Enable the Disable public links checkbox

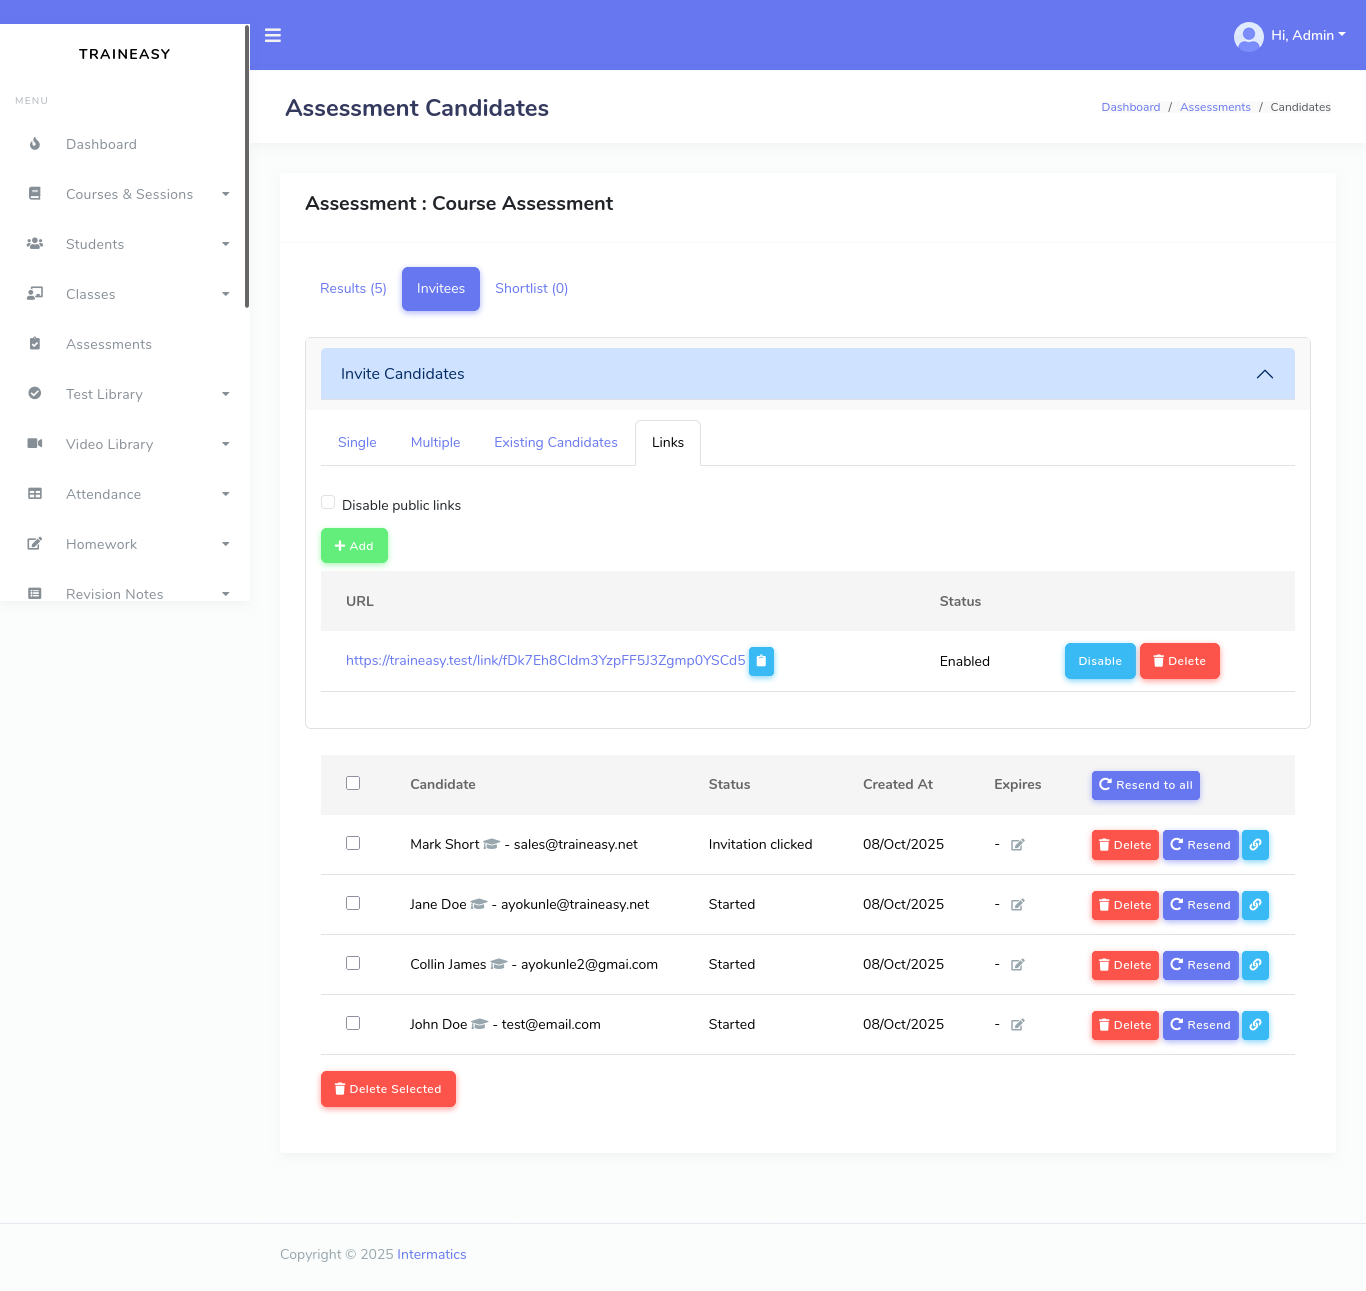[328, 503]
